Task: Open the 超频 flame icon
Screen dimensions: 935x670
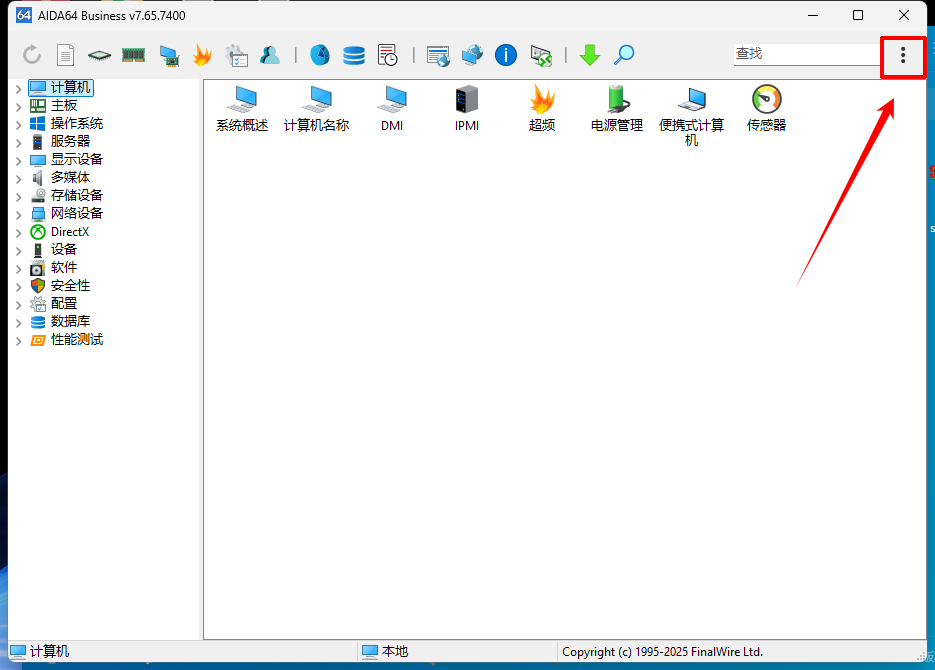Action: coord(542,108)
